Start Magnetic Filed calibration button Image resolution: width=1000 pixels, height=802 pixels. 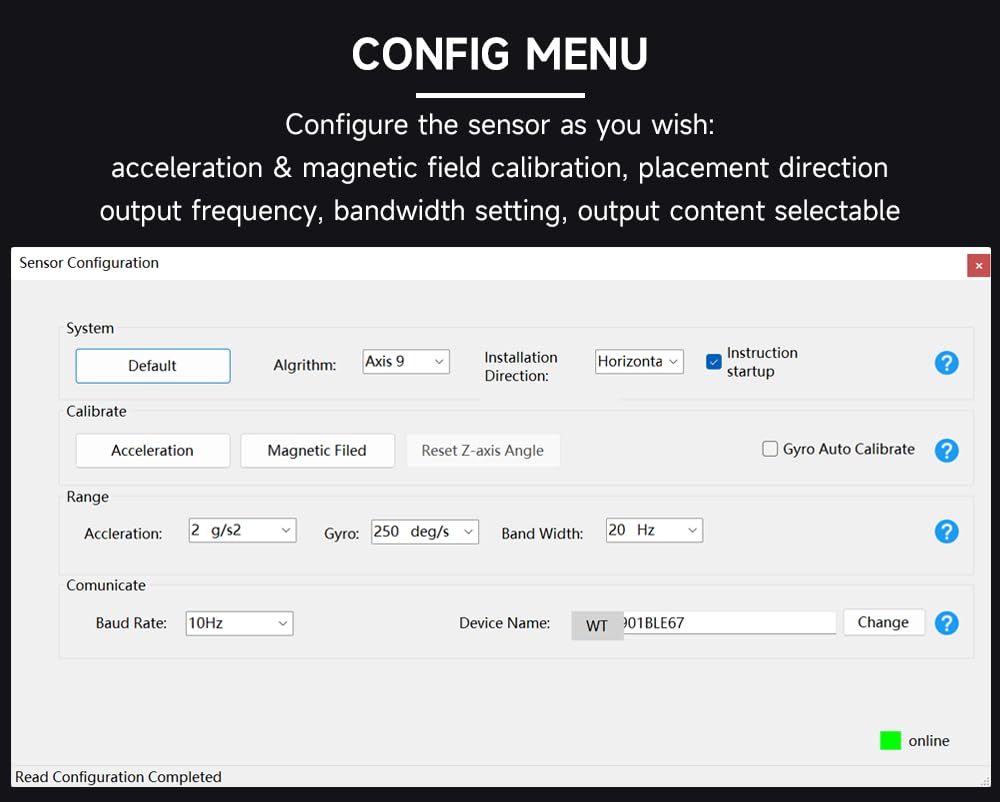click(x=317, y=450)
